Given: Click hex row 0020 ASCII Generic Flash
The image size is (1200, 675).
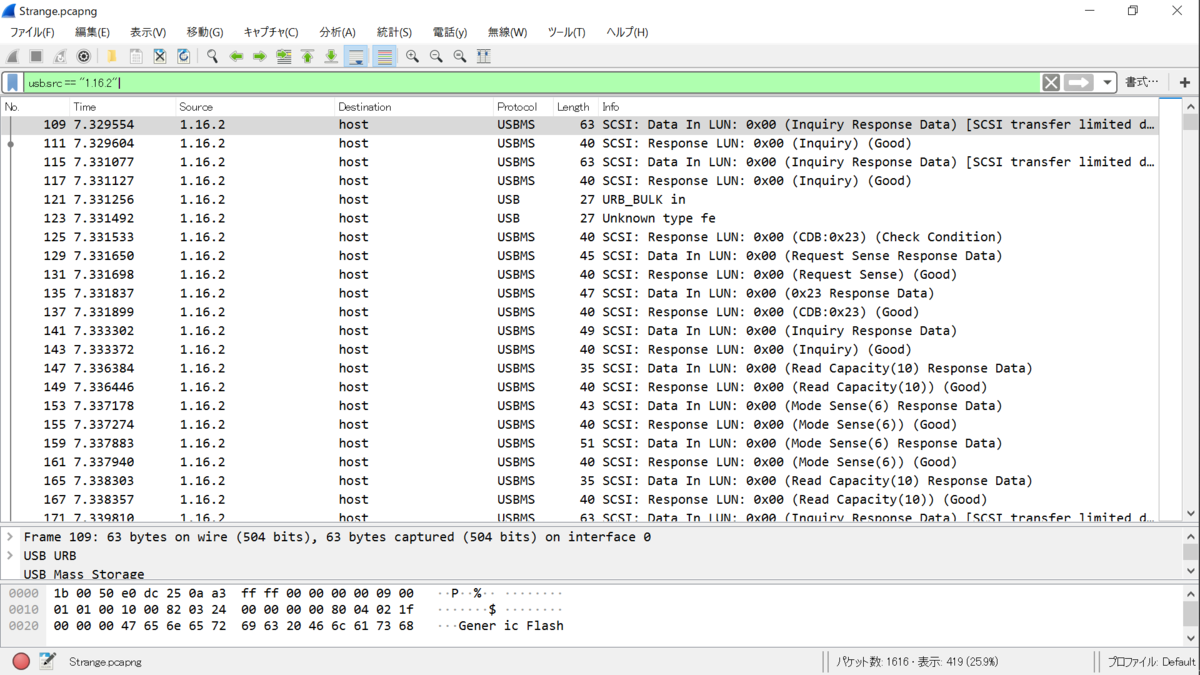Looking at the screenshot, I should tap(511, 626).
